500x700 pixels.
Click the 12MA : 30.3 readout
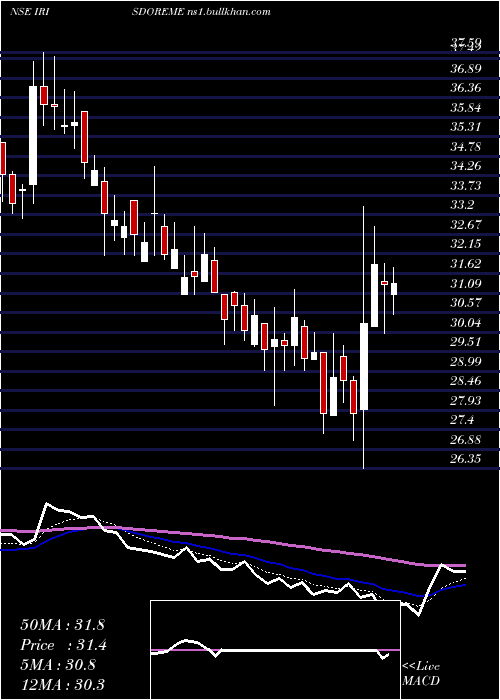(x=62, y=685)
